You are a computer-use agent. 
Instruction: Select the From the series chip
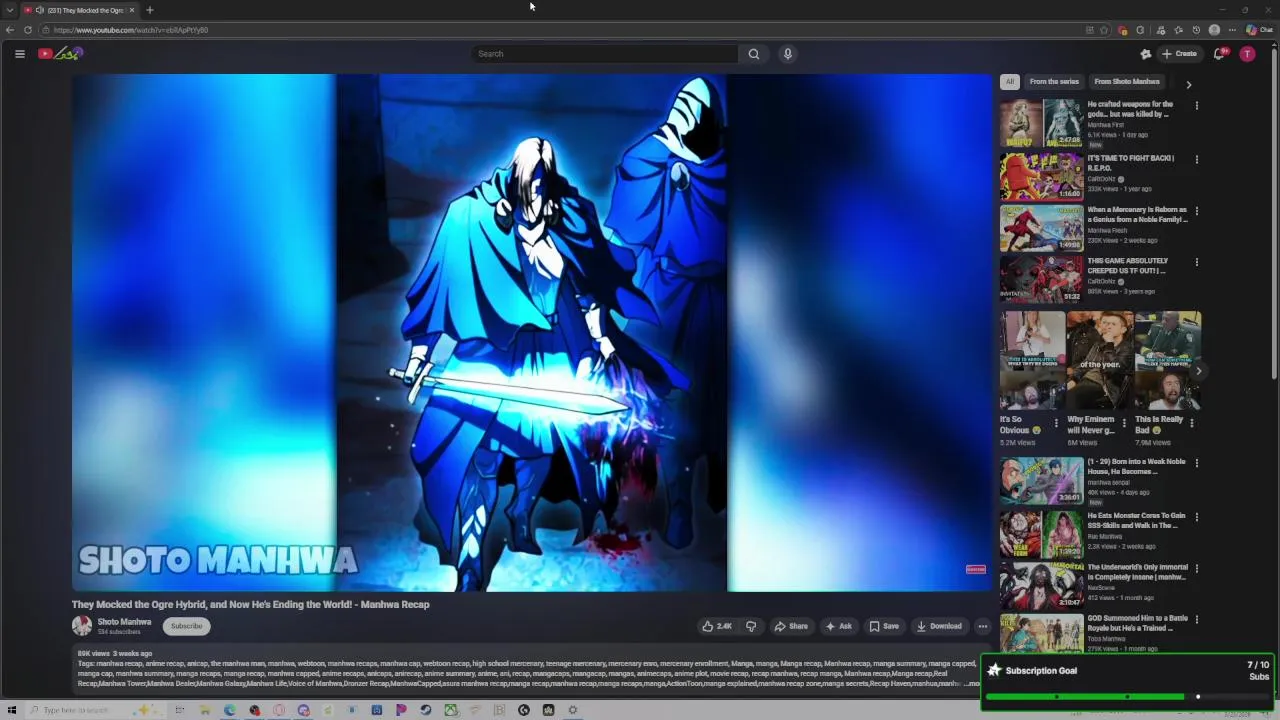[x=1054, y=82]
